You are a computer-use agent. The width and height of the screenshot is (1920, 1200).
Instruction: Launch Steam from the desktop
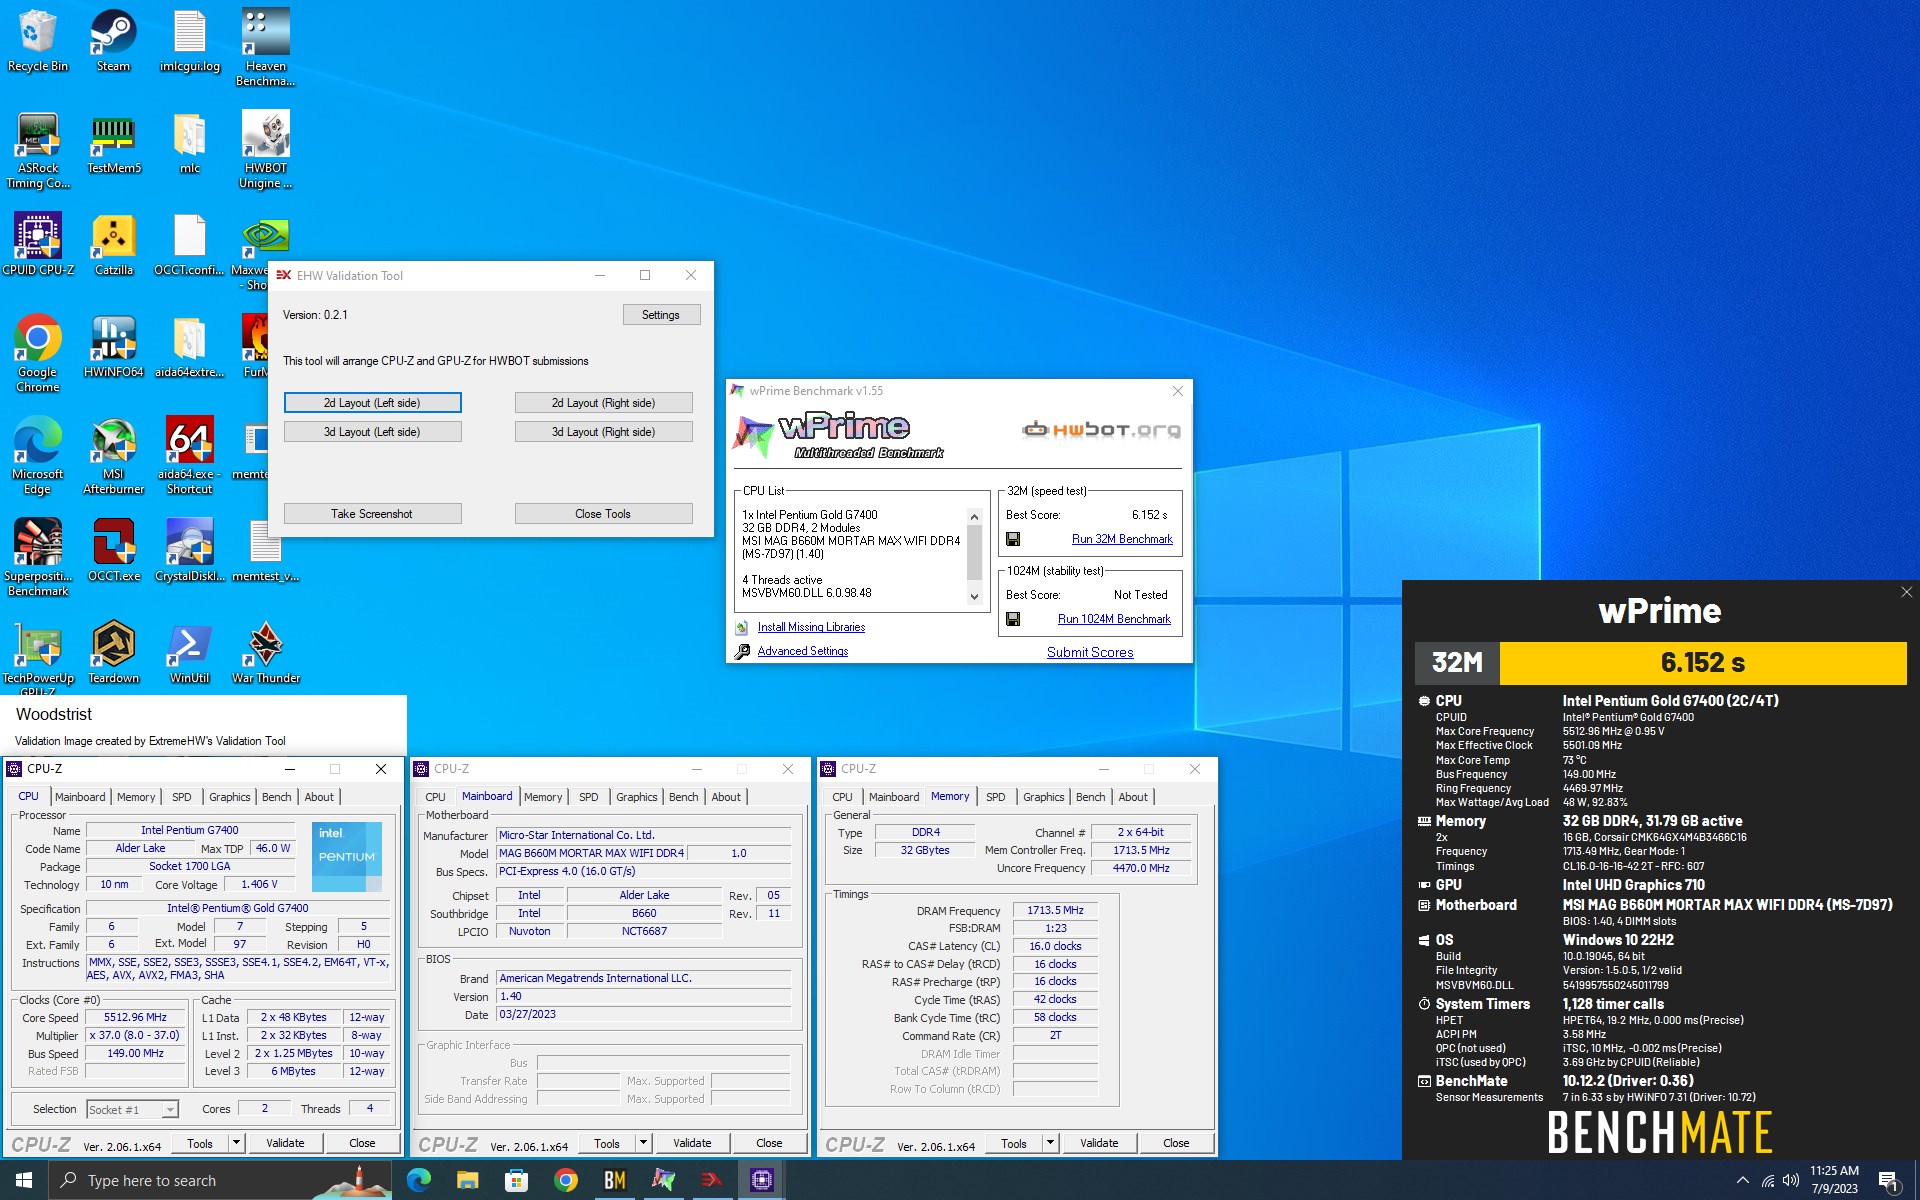pos(113,40)
